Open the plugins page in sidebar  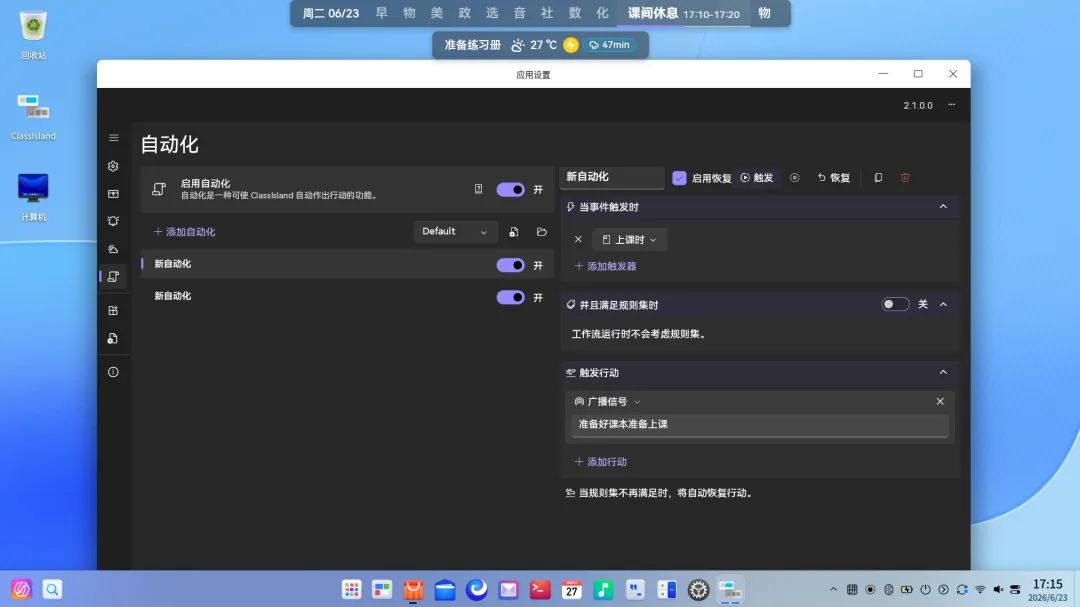114,311
